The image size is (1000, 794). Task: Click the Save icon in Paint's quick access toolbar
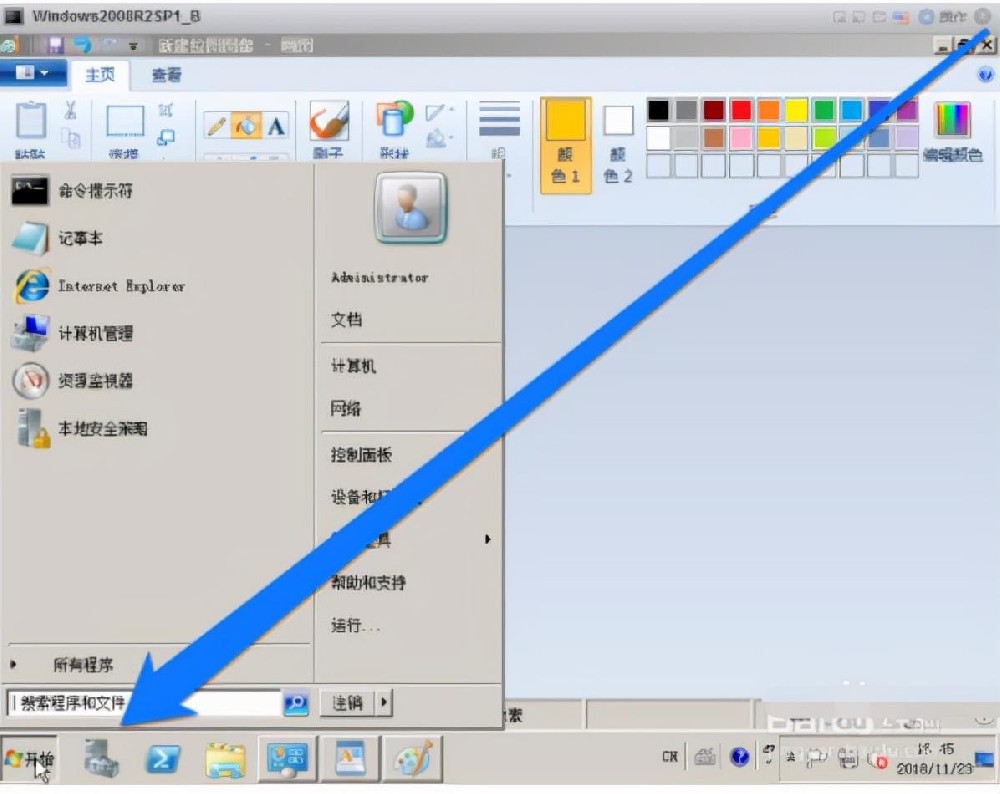[x=55, y=45]
